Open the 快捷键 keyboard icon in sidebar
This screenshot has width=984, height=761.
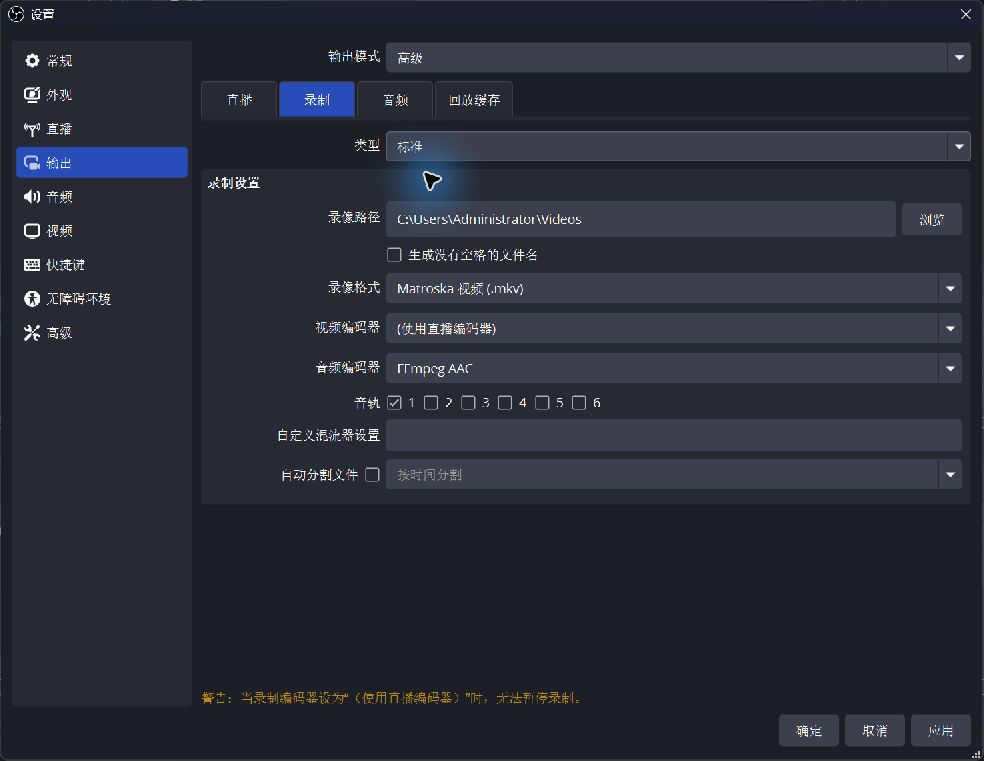[x=32, y=265]
